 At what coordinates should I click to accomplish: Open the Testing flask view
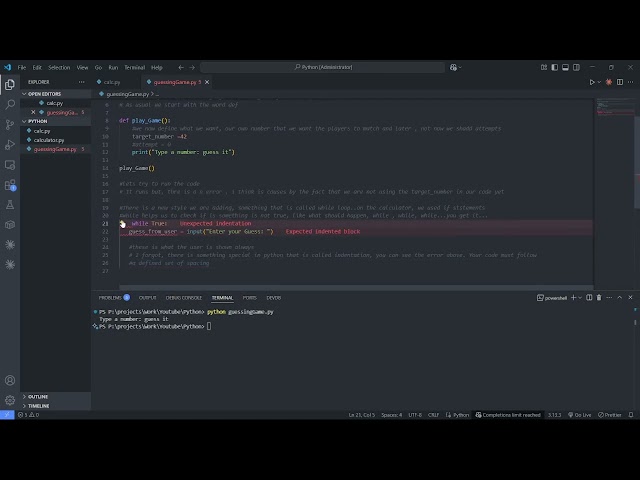(x=10, y=205)
